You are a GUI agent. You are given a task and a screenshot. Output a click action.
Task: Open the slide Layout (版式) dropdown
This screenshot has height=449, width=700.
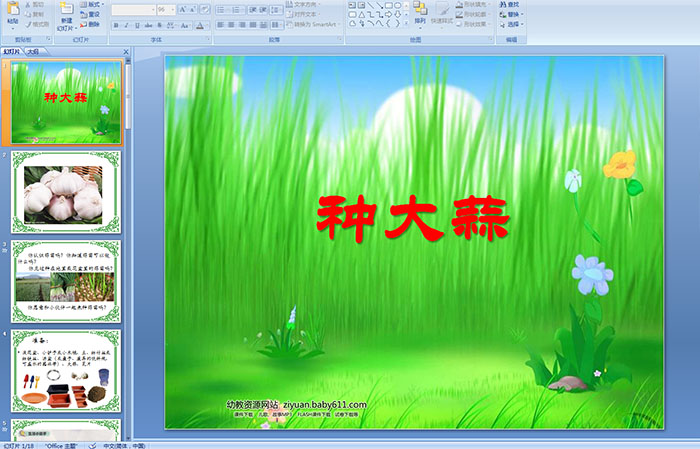coord(92,4)
